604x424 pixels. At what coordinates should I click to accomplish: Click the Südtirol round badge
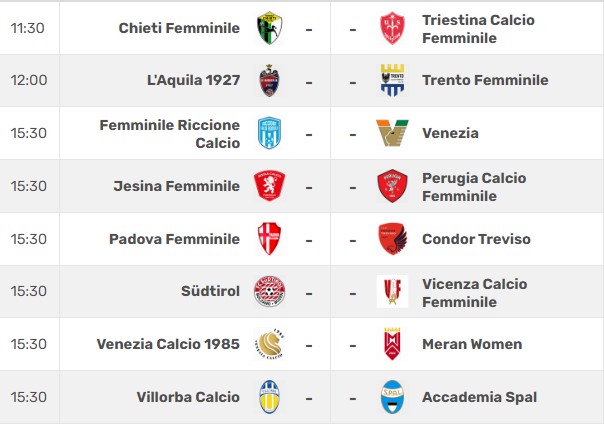click(x=270, y=292)
